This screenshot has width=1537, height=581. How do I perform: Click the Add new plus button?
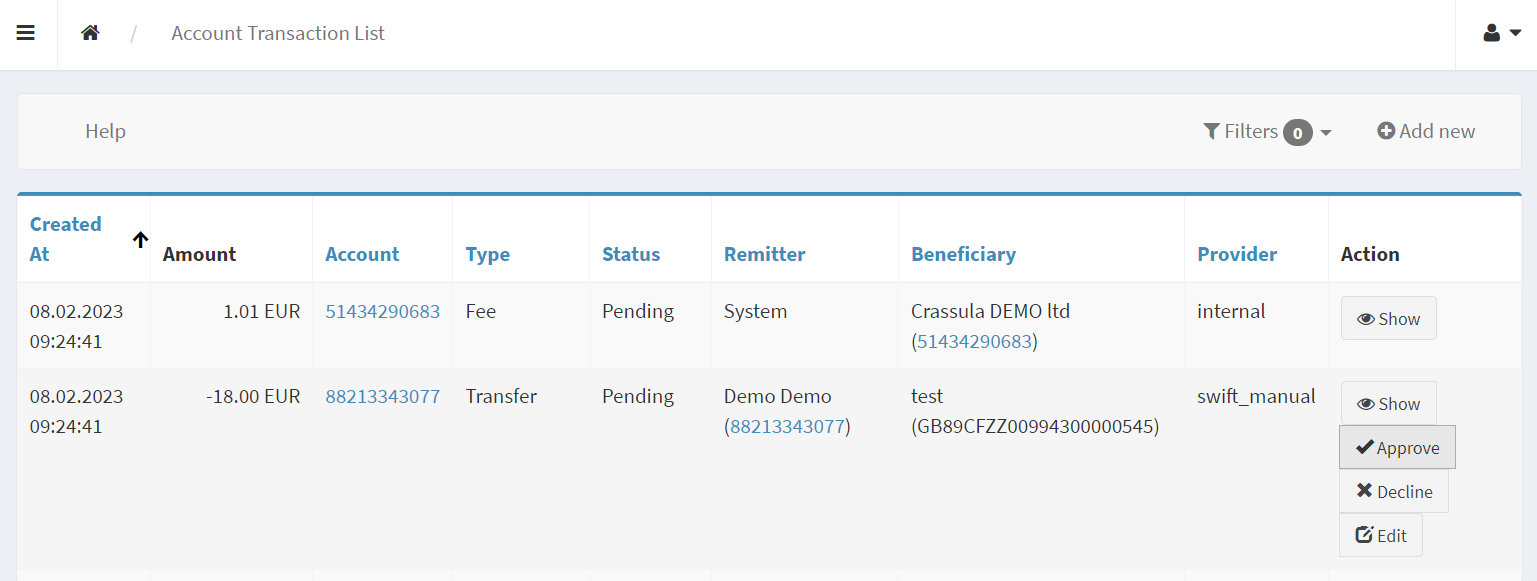pyautogui.click(x=1426, y=131)
